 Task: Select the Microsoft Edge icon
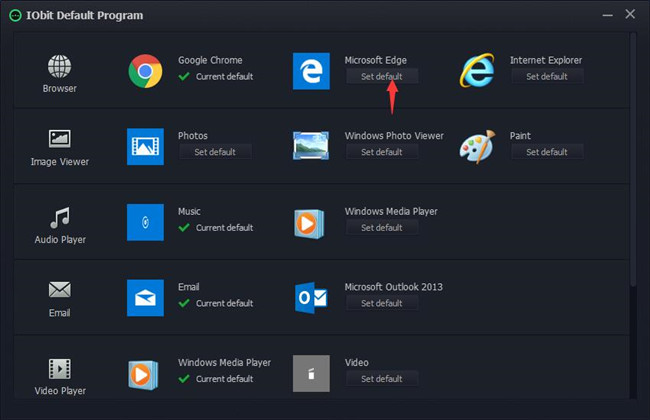tap(311, 71)
